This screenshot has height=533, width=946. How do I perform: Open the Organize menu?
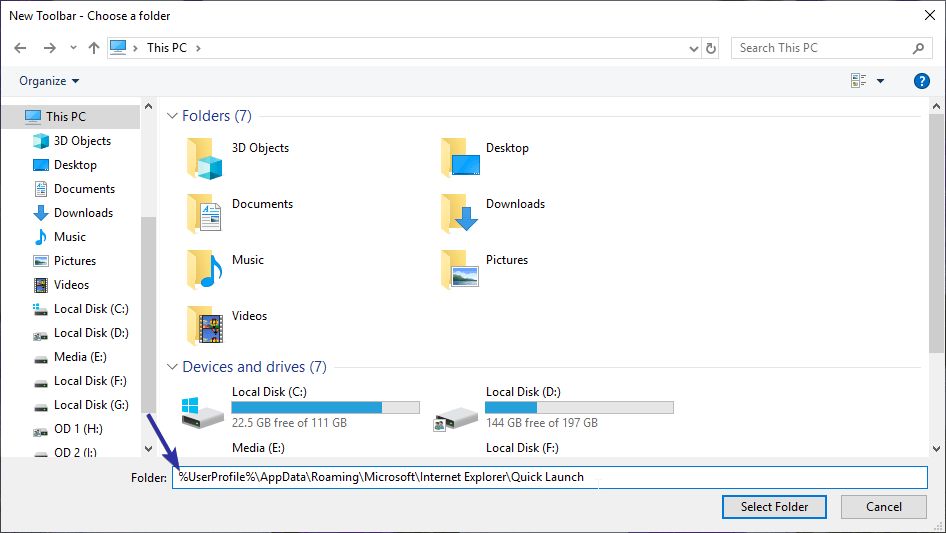[x=48, y=81]
